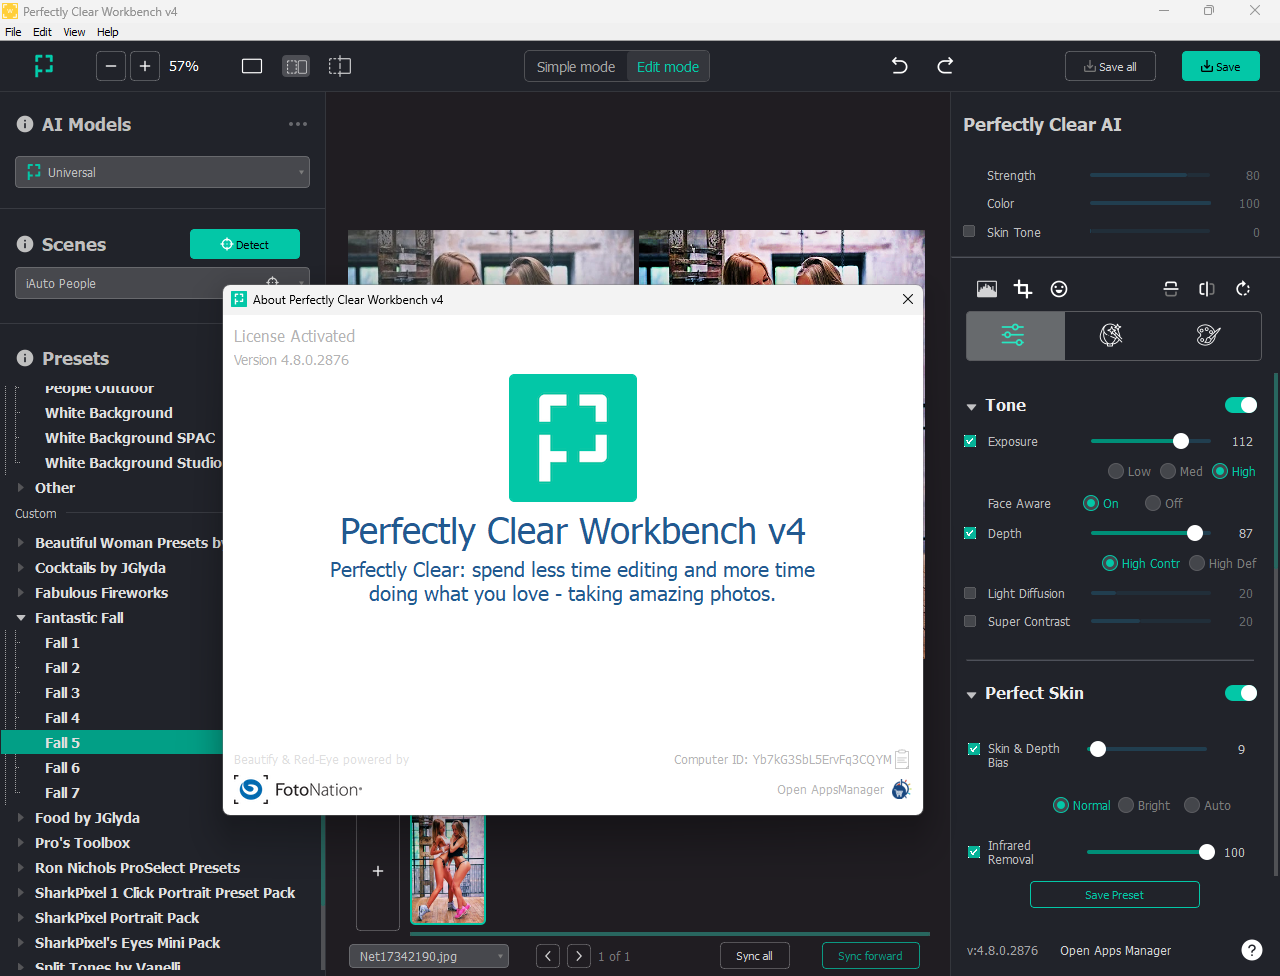The image size is (1280, 976).
Task: Expand the Other presets group
Action: click(x=21, y=488)
